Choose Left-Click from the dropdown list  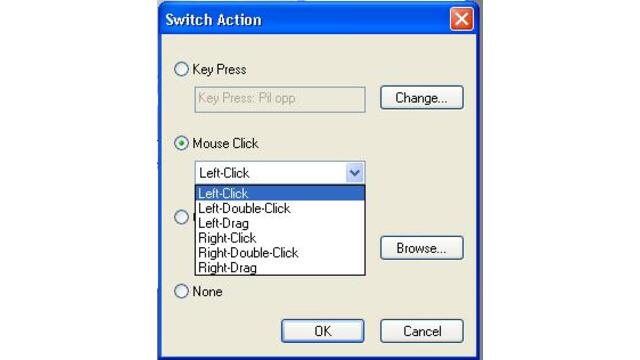[x=280, y=193]
